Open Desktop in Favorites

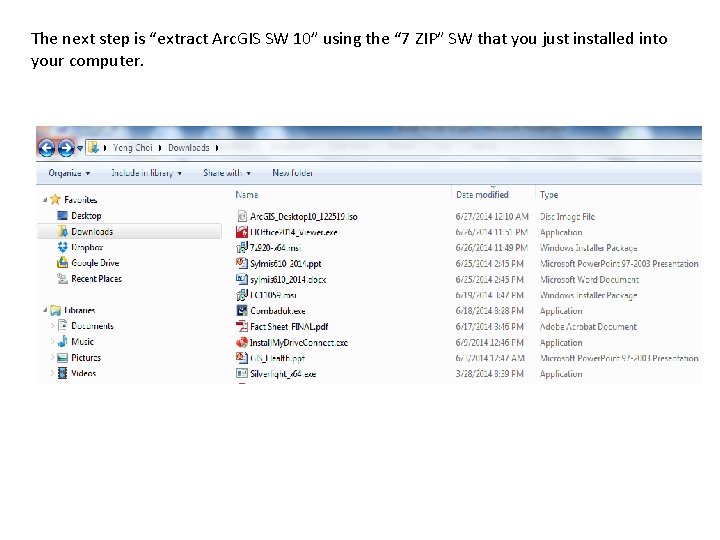tap(86, 216)
